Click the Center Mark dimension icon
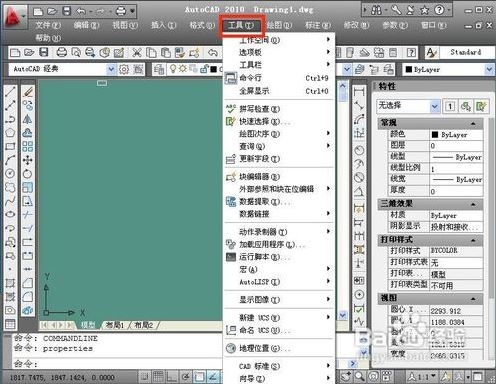Screen dimensions: 496x384 [359, 295]
